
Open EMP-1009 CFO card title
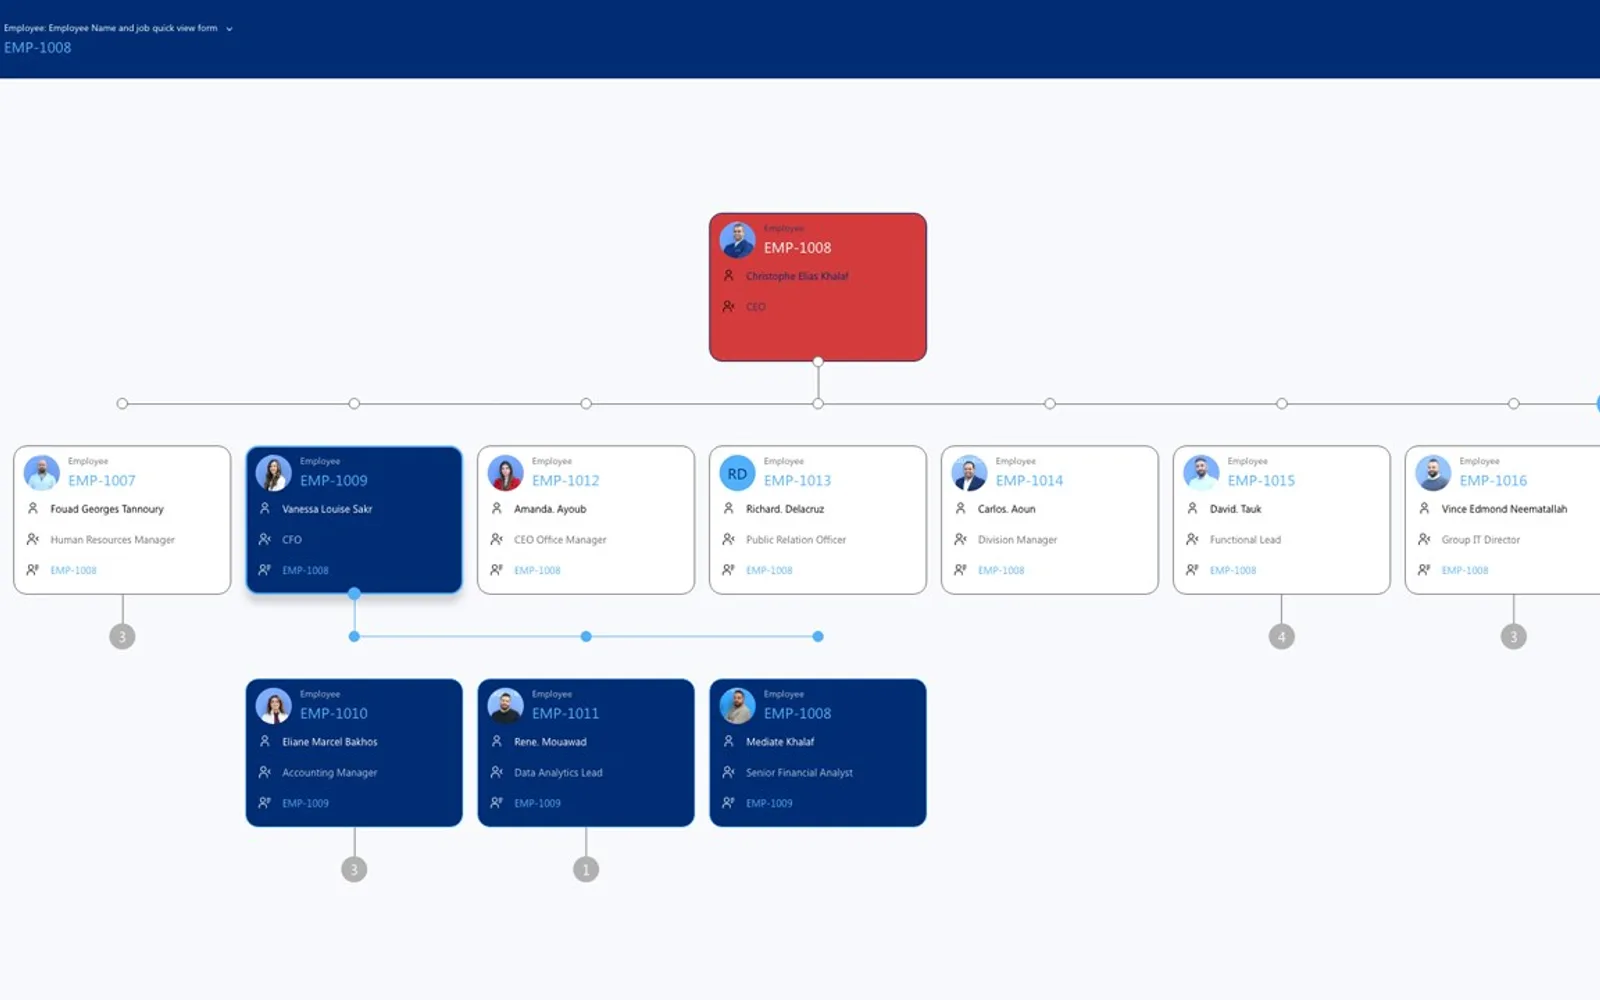click(334, 481)
